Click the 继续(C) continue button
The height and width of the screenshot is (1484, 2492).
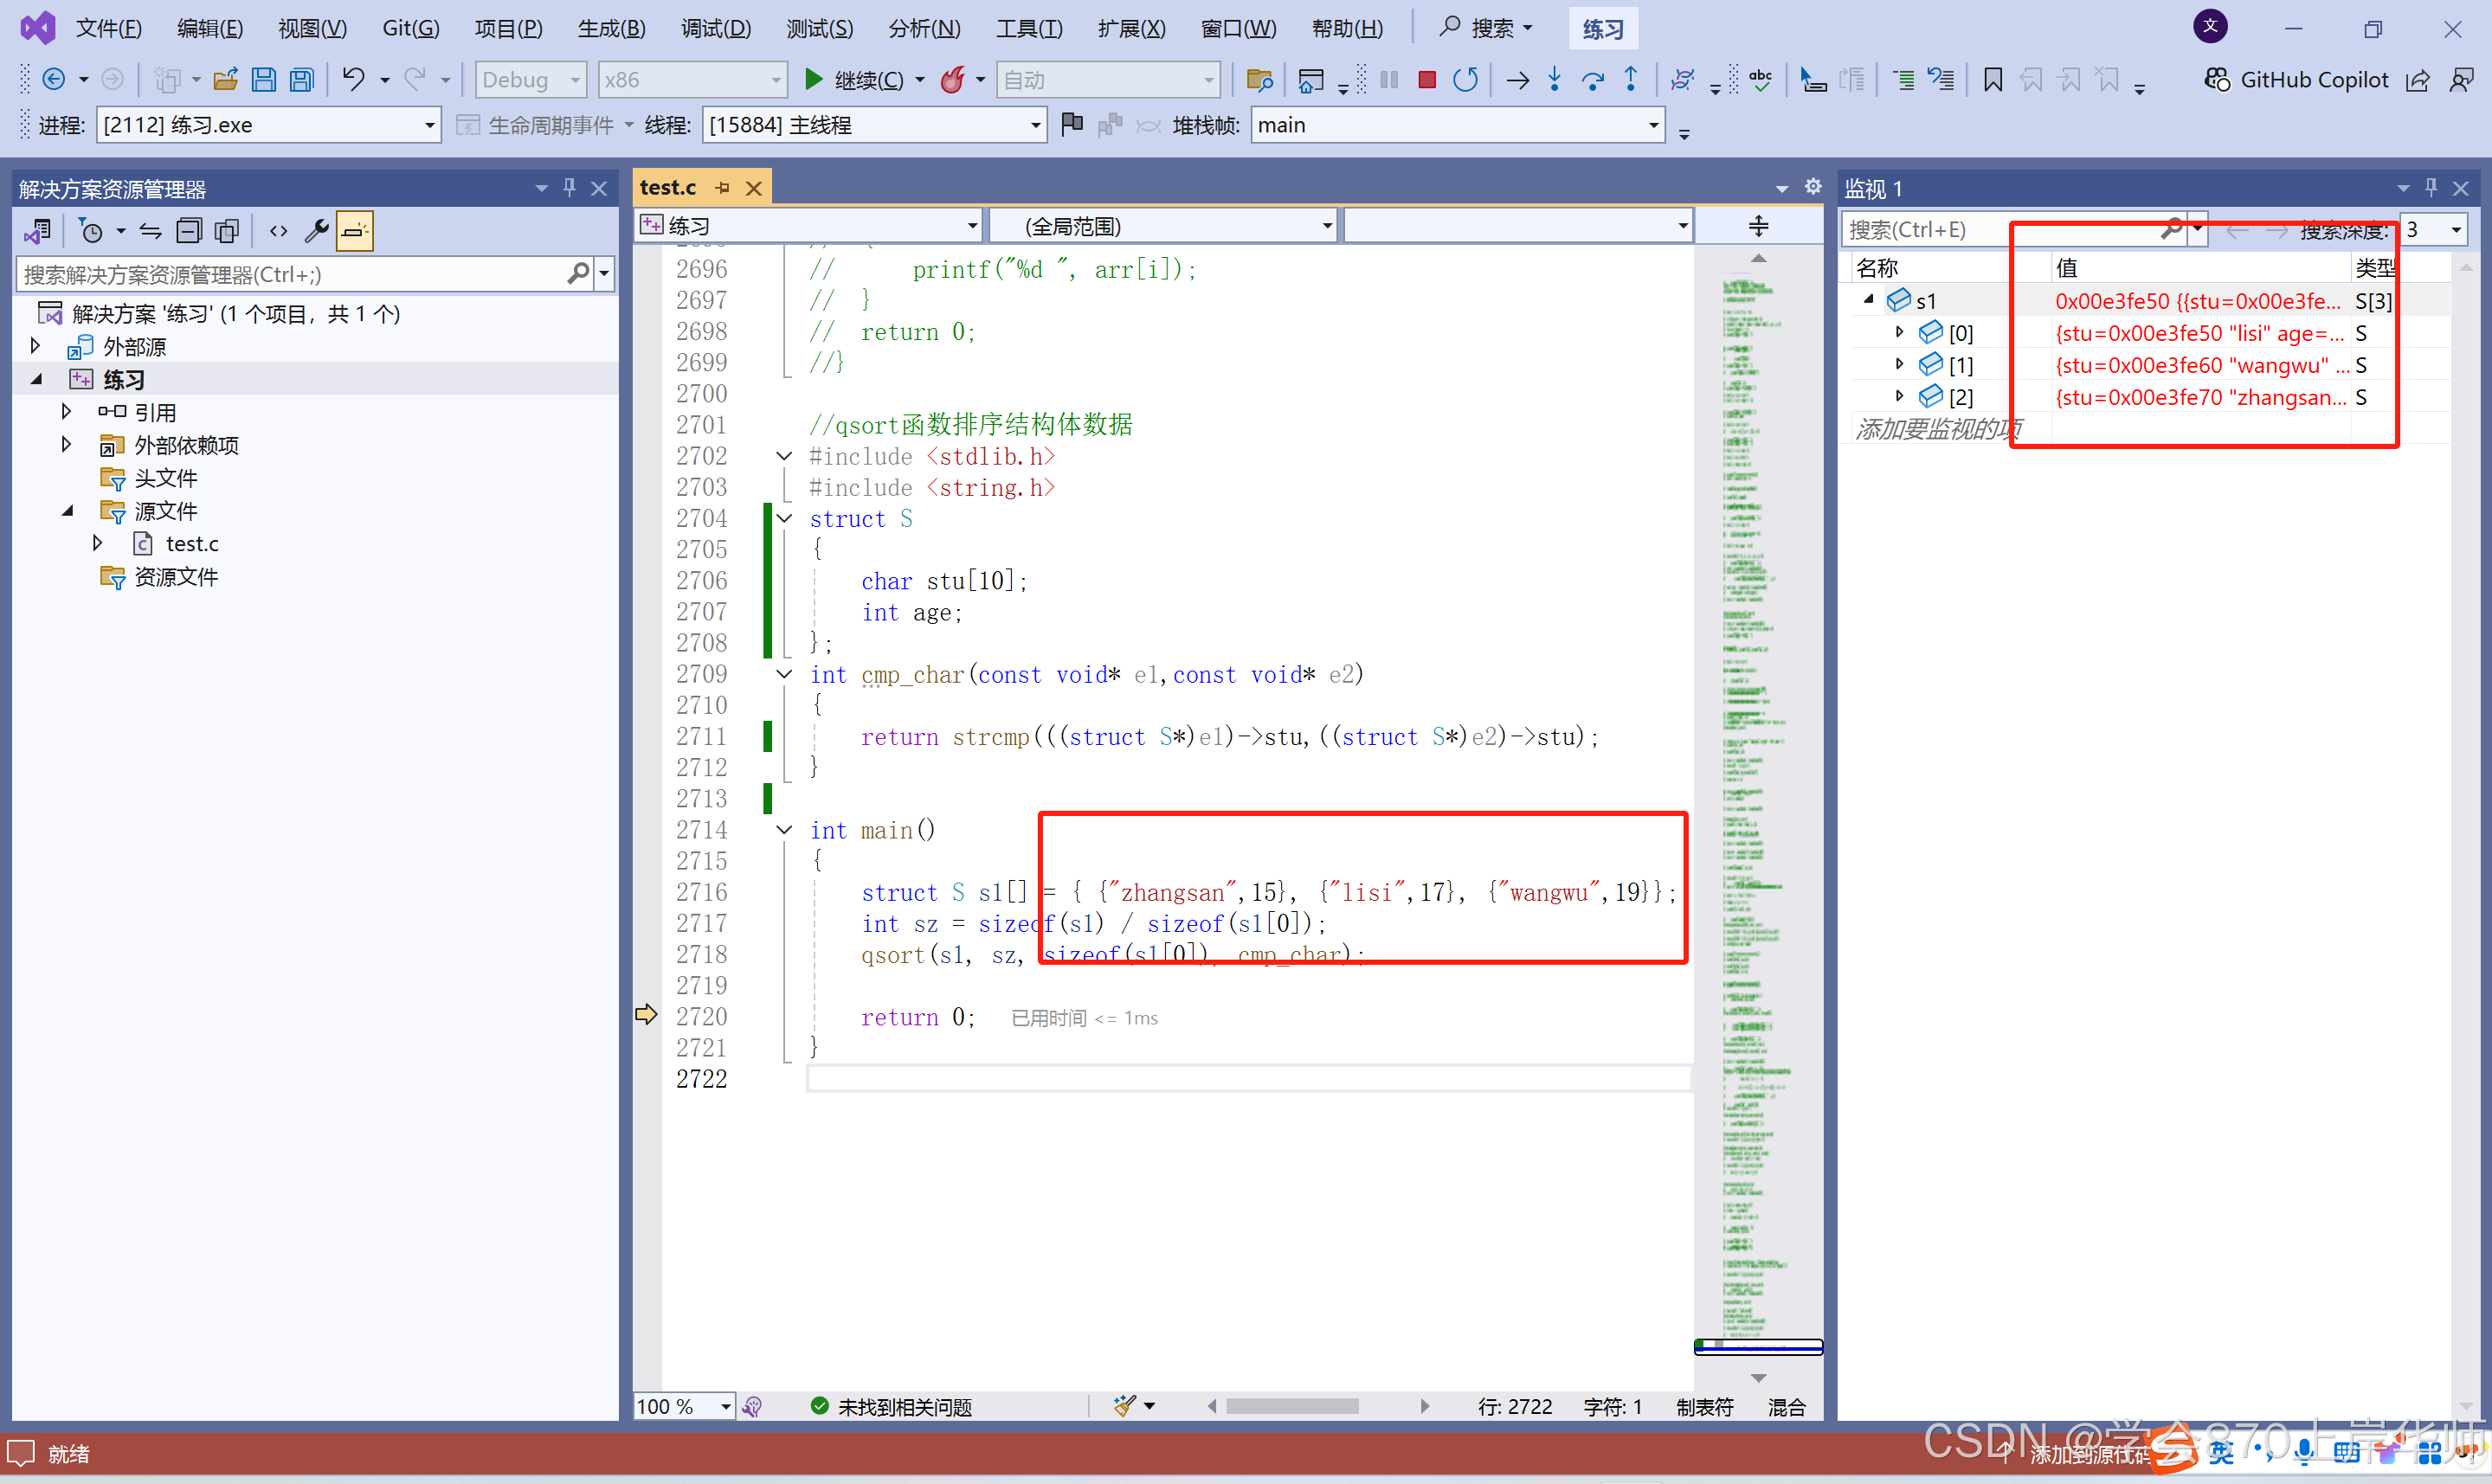[x=856, y=80]
